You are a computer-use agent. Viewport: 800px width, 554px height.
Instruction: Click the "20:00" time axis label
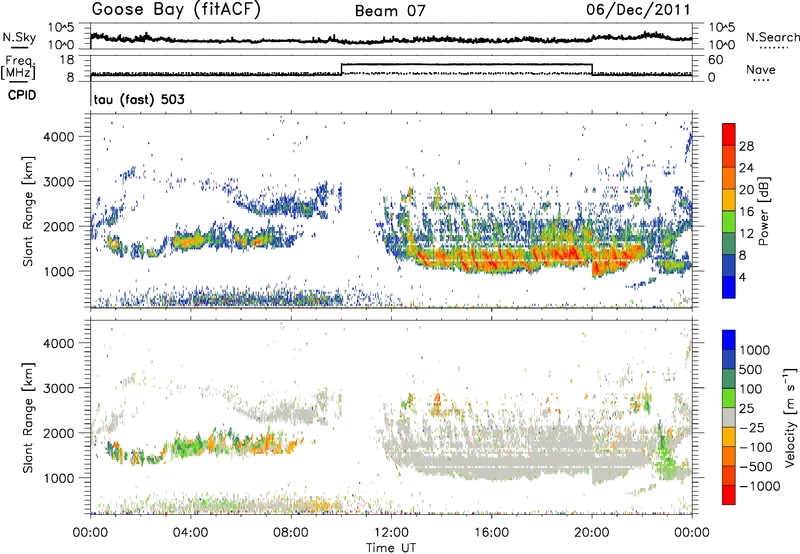[x=592, y=533]
